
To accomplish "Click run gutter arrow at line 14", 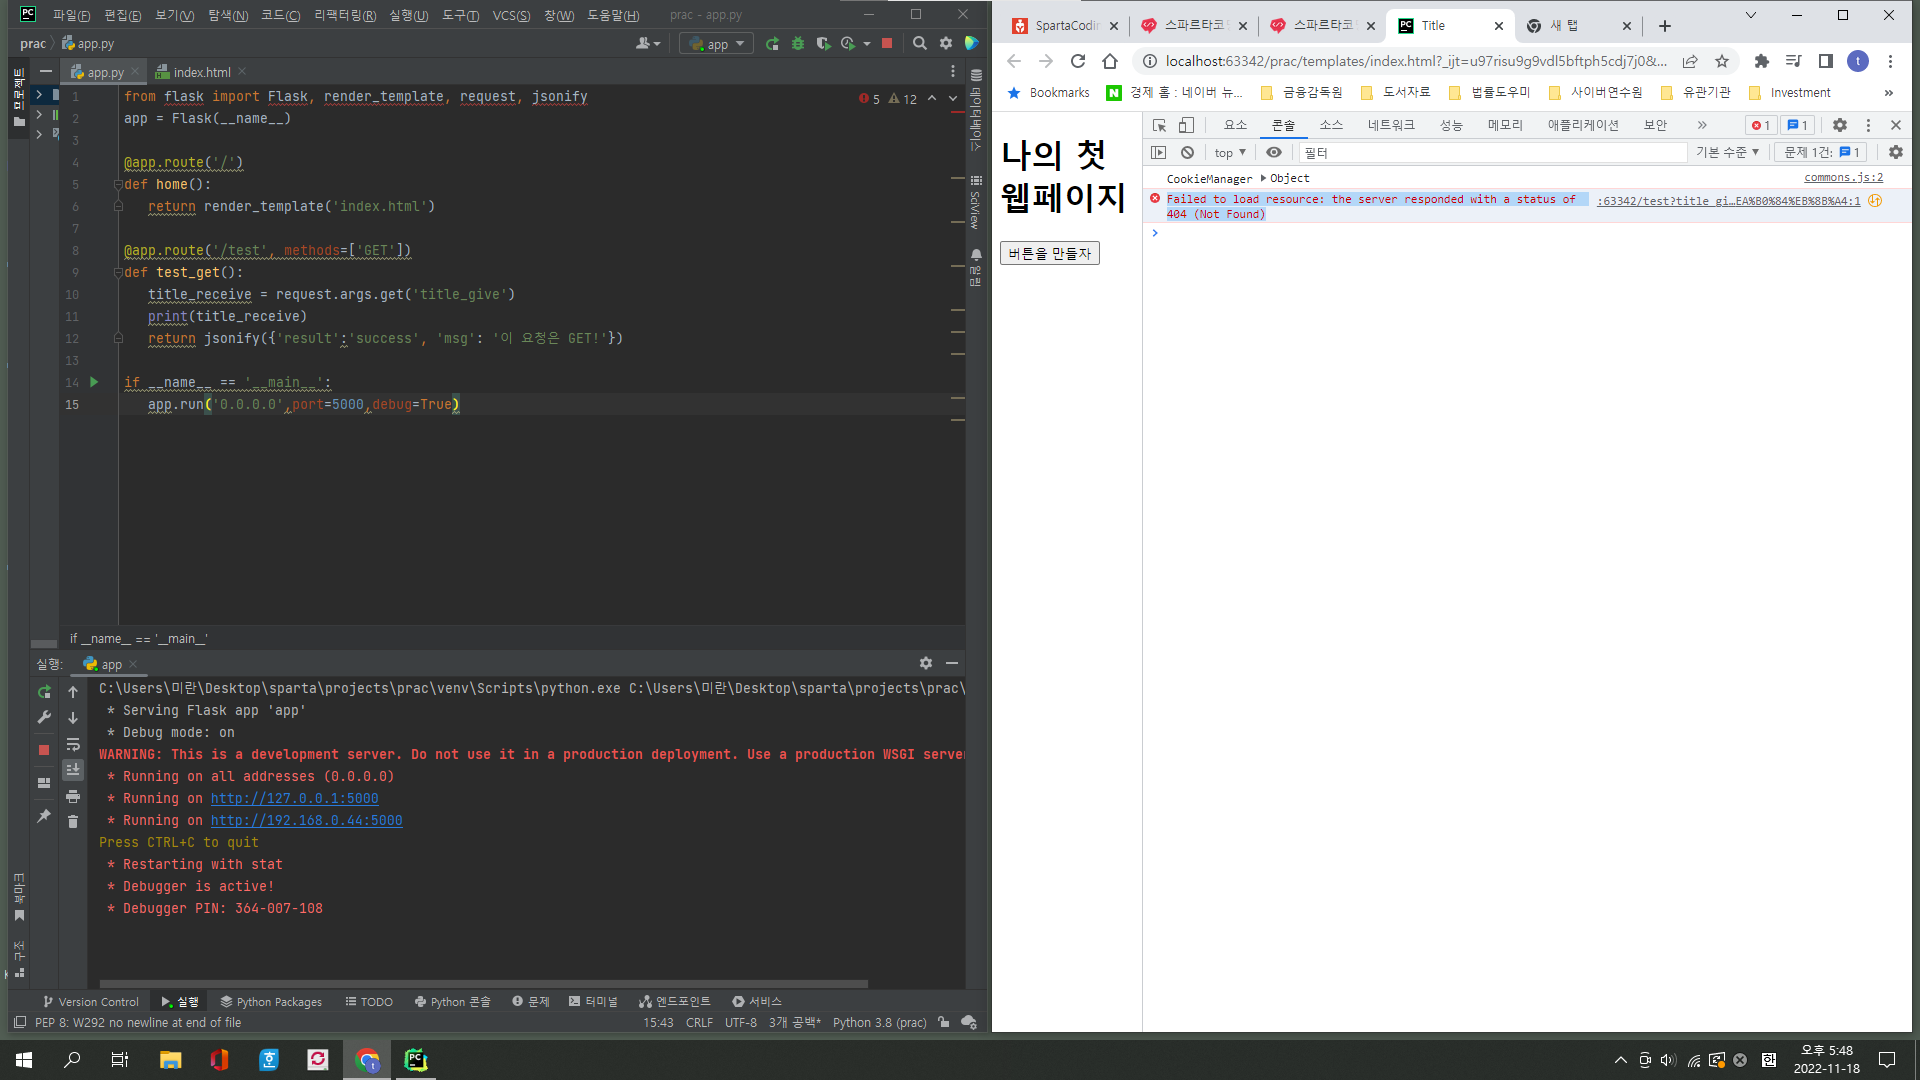I will [x=94, y=382].
